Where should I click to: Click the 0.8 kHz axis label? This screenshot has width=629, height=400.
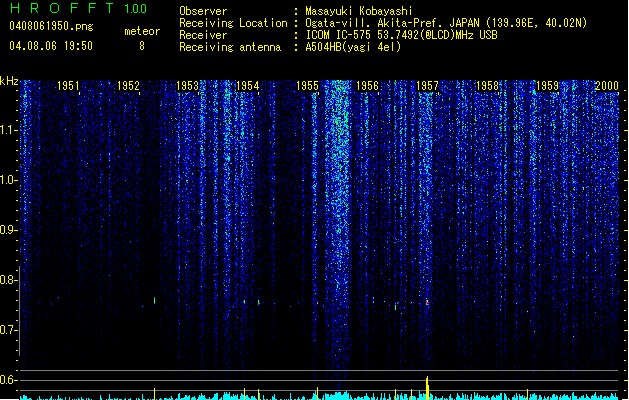click(x=8, y=280)
